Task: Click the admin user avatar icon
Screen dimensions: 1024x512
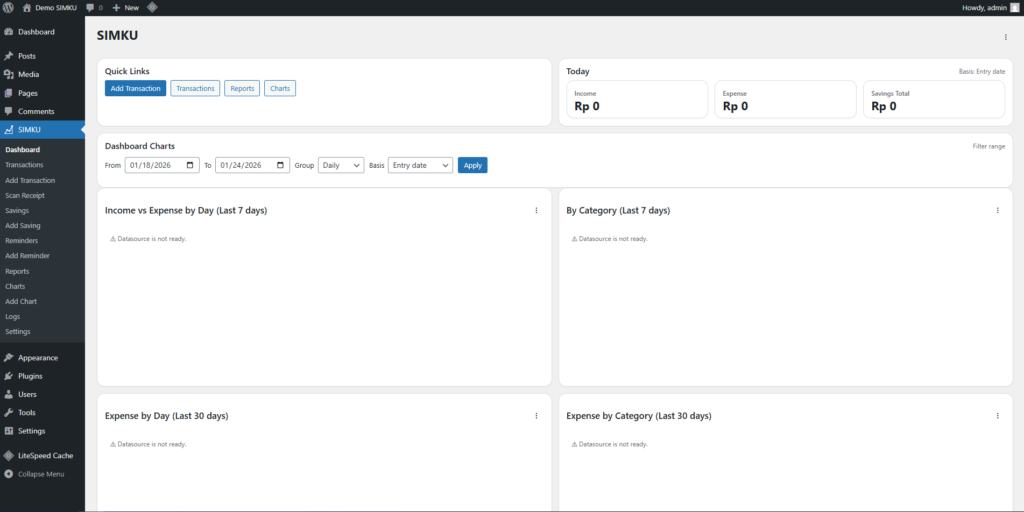Action: (1014, 7)
